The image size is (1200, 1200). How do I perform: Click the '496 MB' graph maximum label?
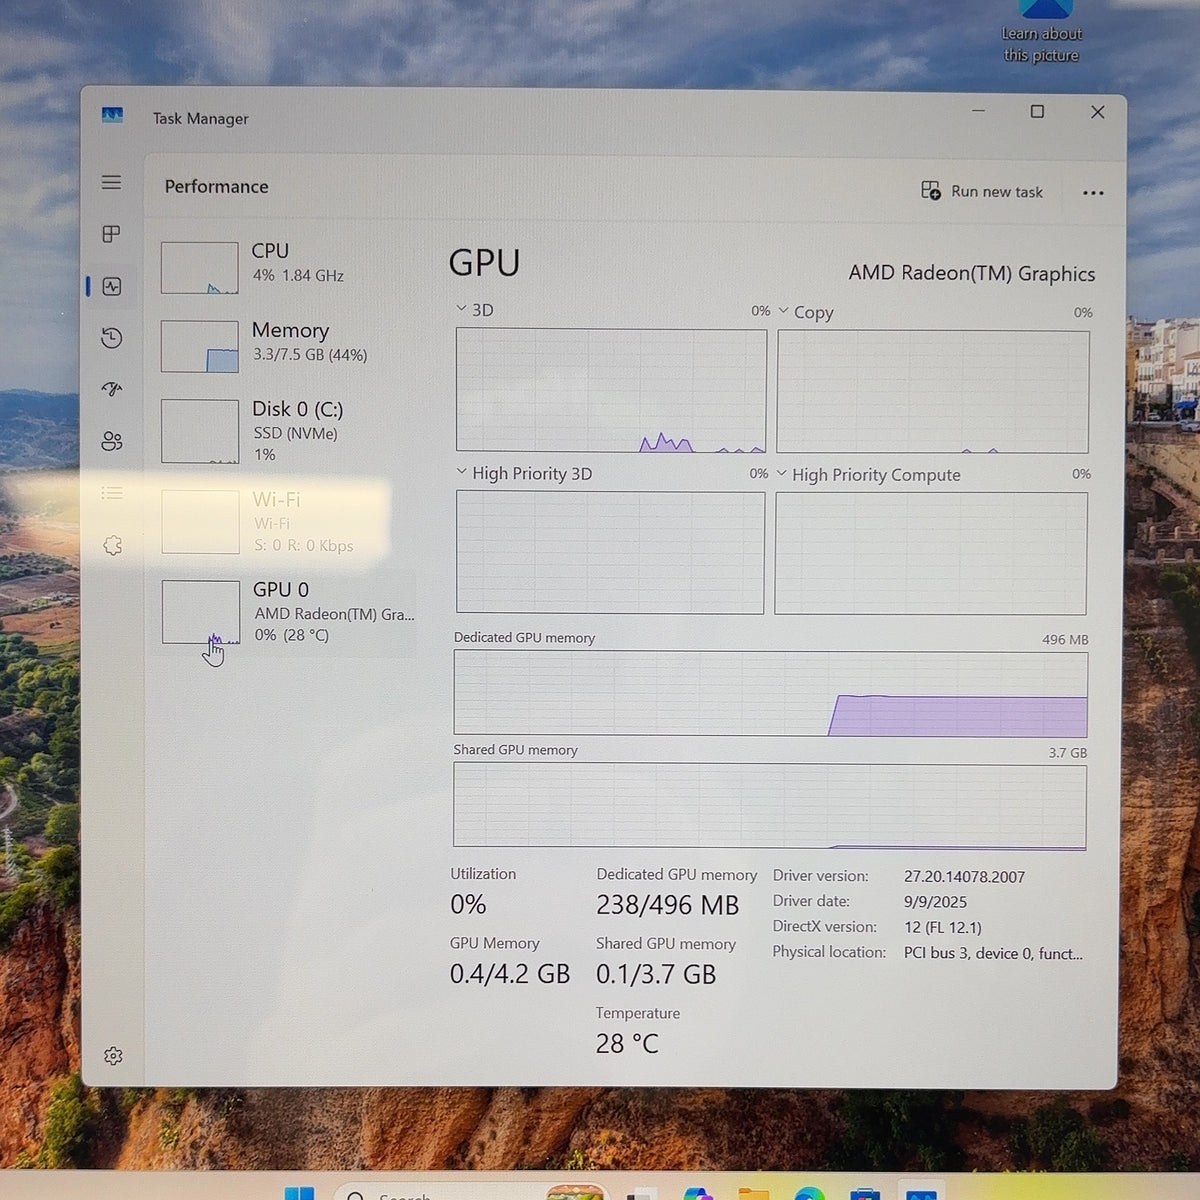[x=1065, y=640]
